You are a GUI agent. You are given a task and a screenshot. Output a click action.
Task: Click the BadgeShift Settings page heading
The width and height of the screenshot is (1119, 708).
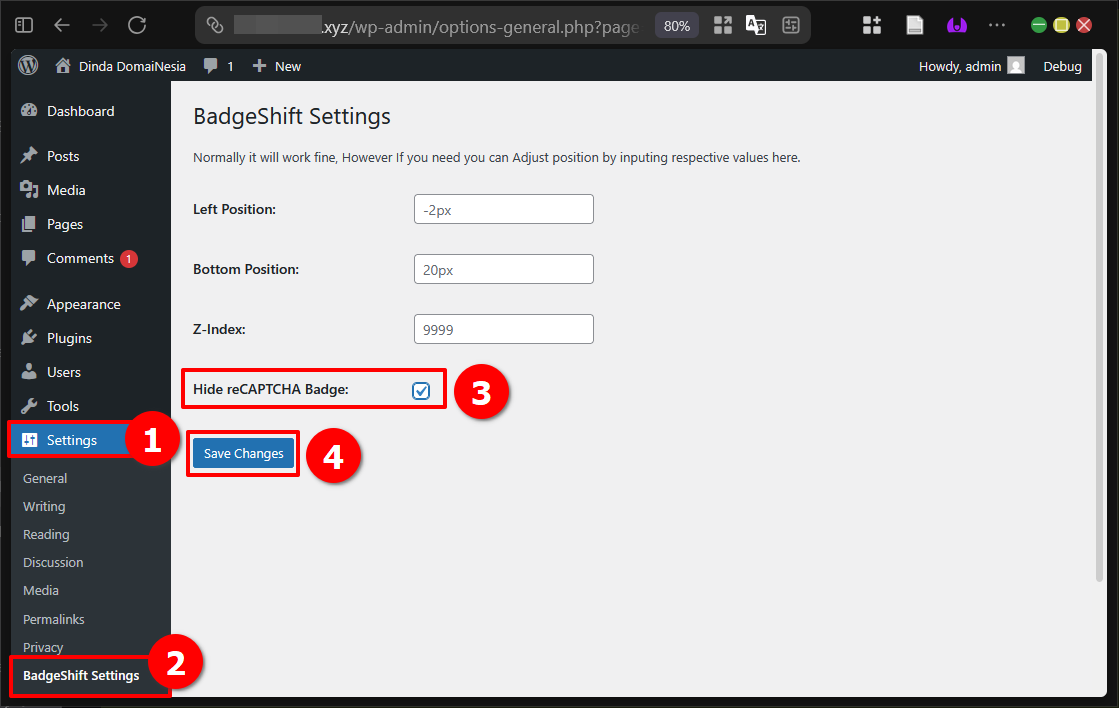(x=292, y=116)
